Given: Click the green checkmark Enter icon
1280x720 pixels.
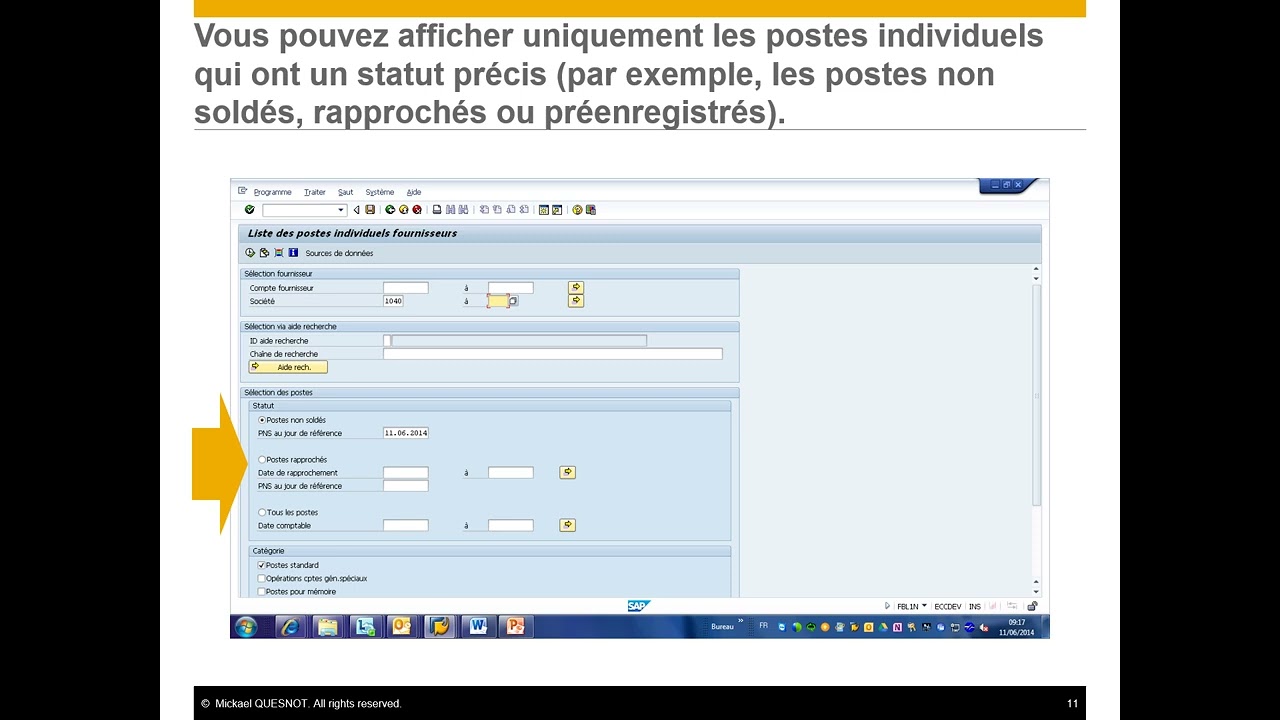Looking at the screenshot, I should [250, 210].
